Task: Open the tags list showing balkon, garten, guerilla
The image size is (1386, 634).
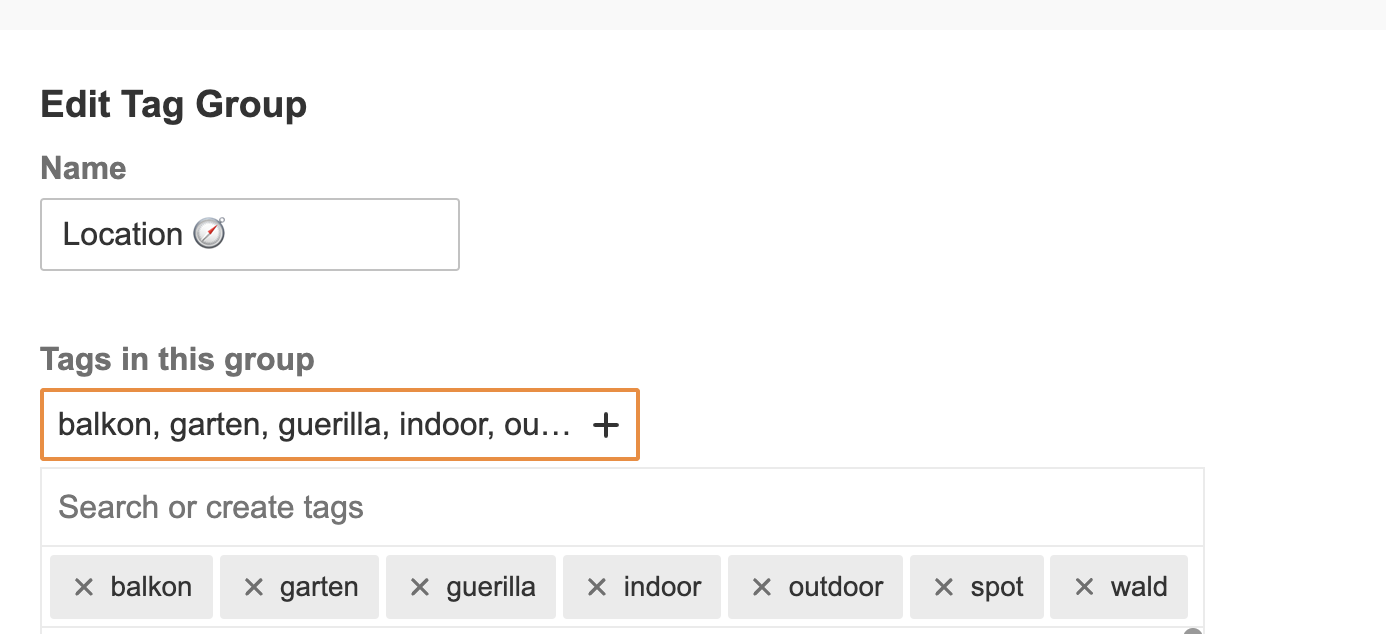Action: [339, 425]
